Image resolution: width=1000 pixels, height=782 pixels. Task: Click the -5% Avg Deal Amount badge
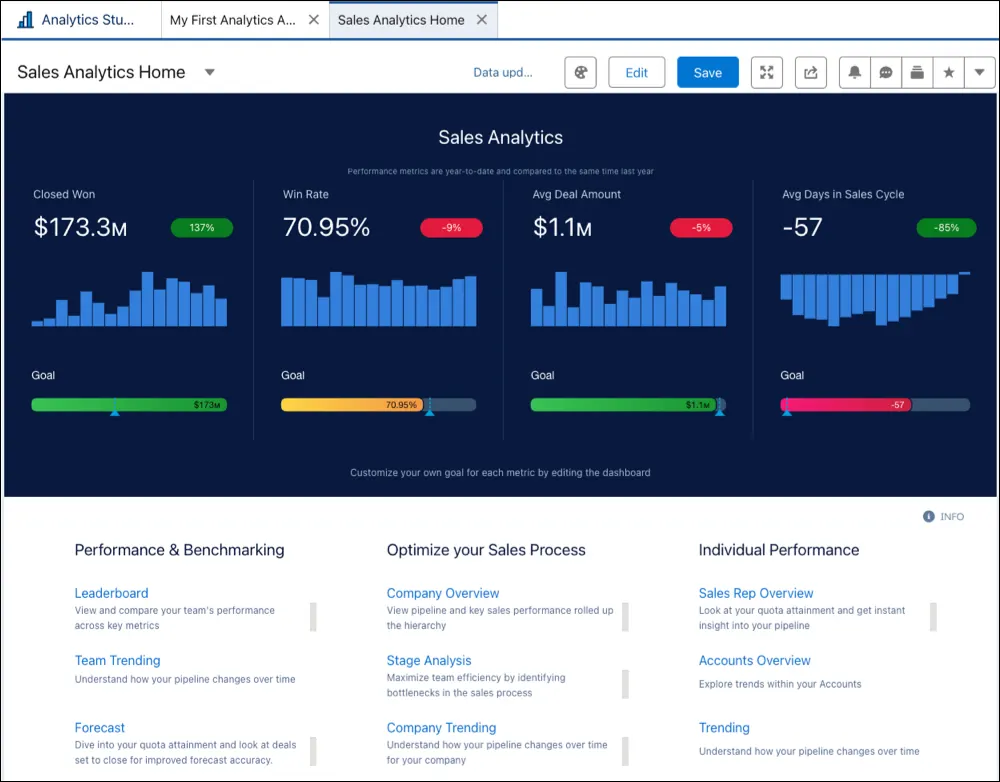[x=701, y=228]
